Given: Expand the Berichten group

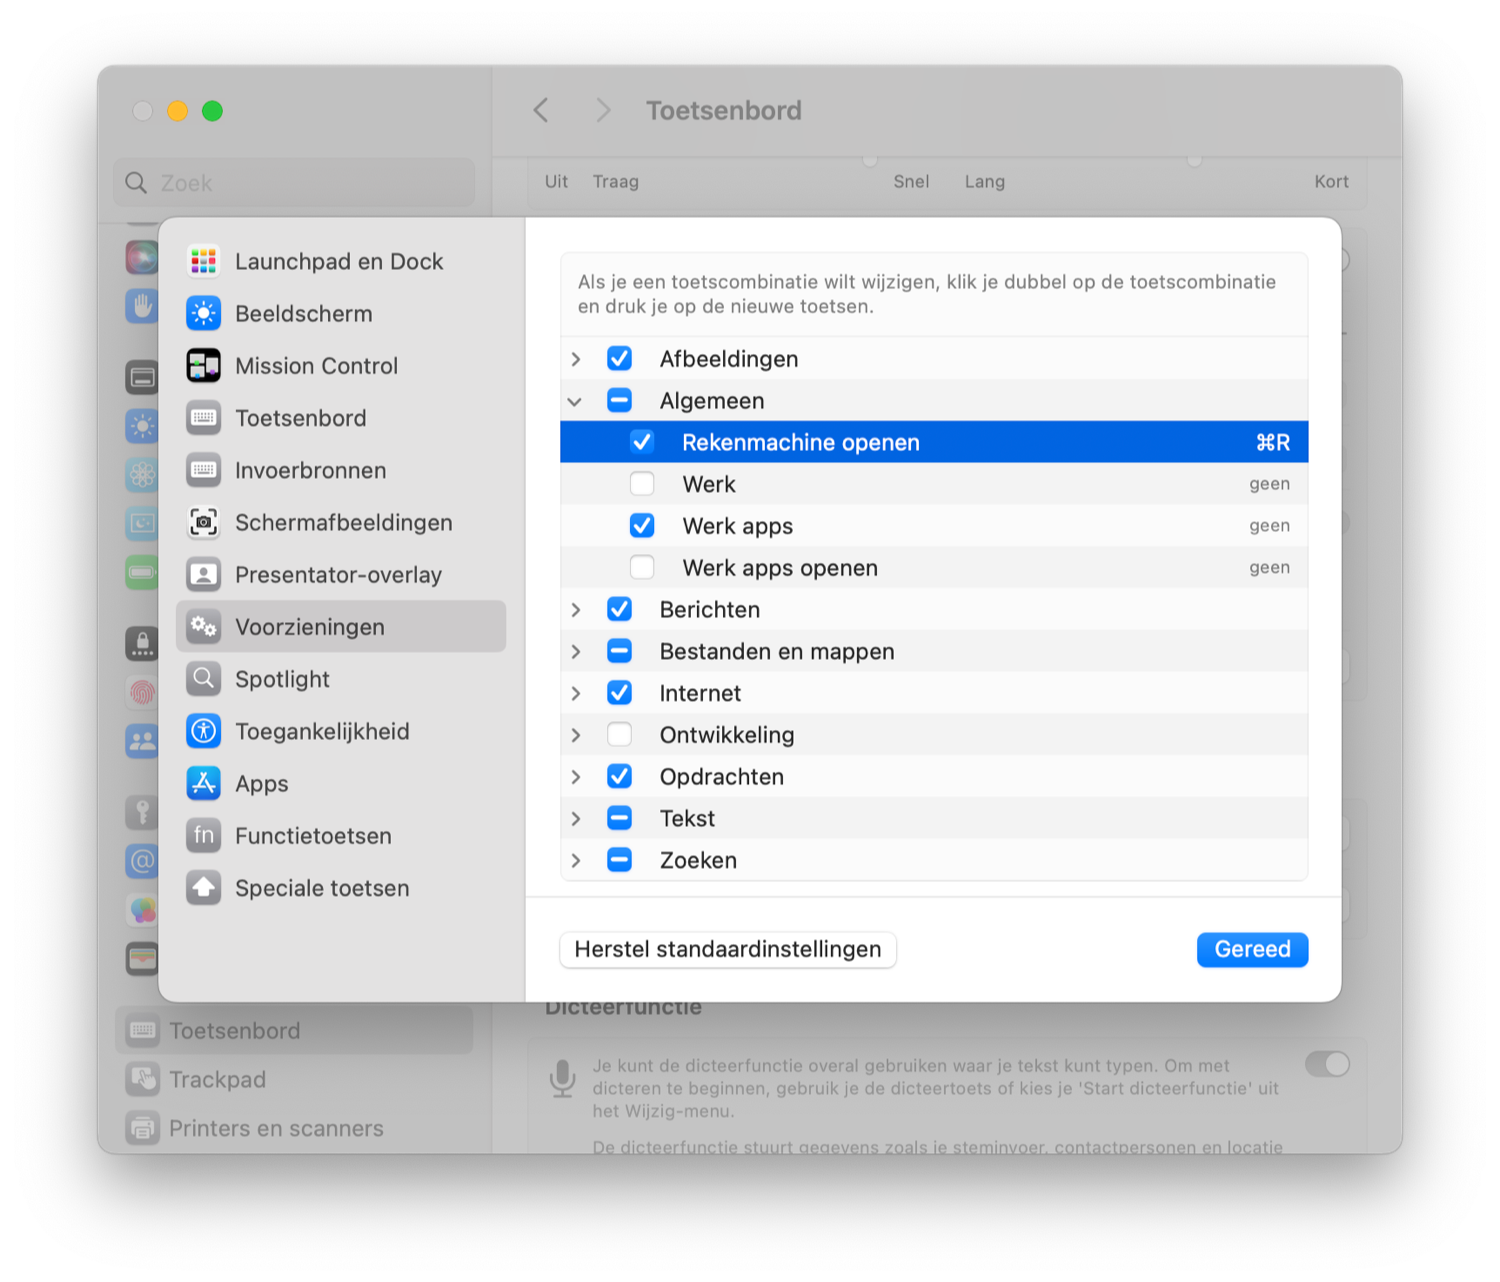Looking at the screenshot, I should pos(576,610).
